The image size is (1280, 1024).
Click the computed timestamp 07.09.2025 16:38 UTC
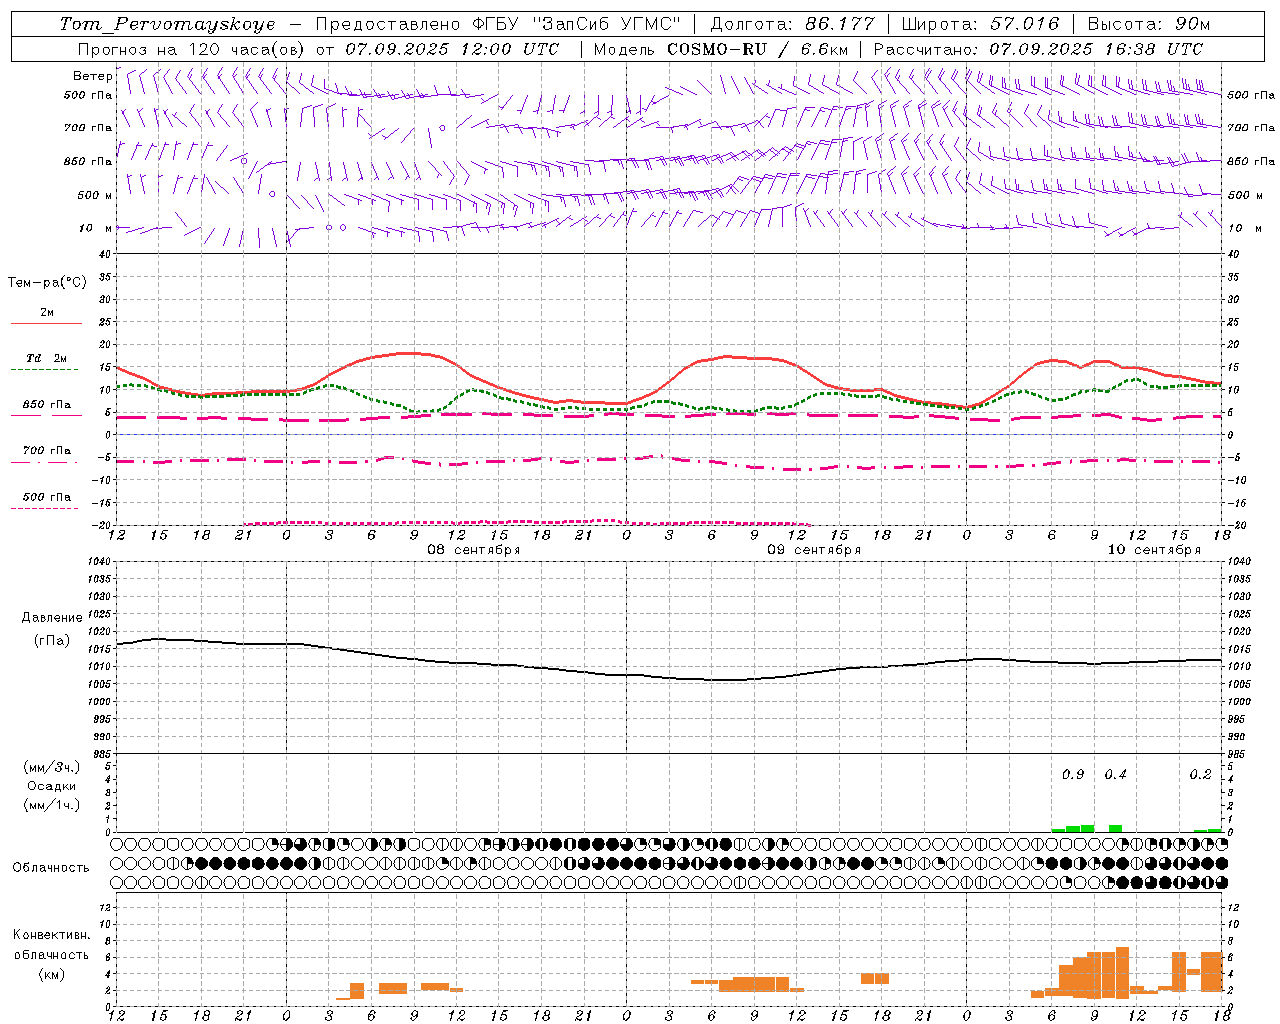(x=1096, y=48)
